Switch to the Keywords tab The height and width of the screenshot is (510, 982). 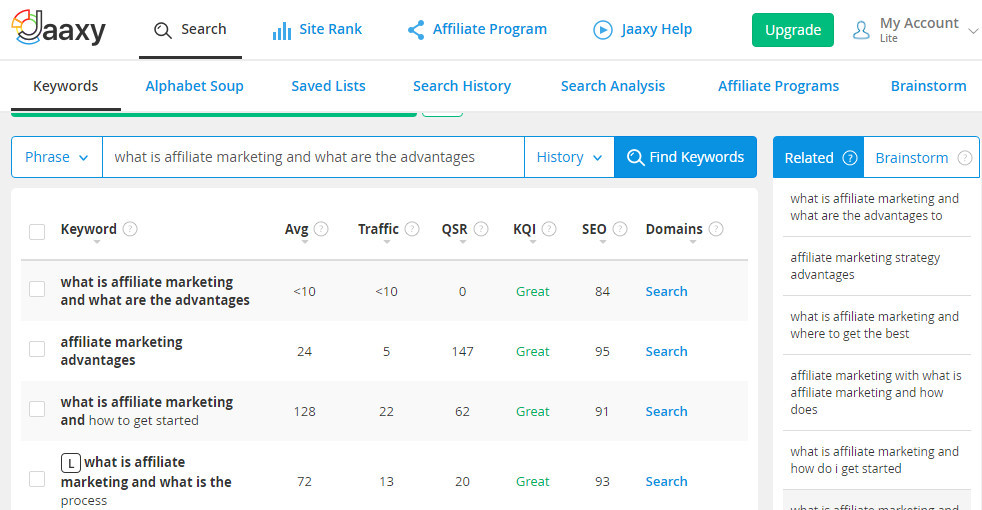pos(66,86)
